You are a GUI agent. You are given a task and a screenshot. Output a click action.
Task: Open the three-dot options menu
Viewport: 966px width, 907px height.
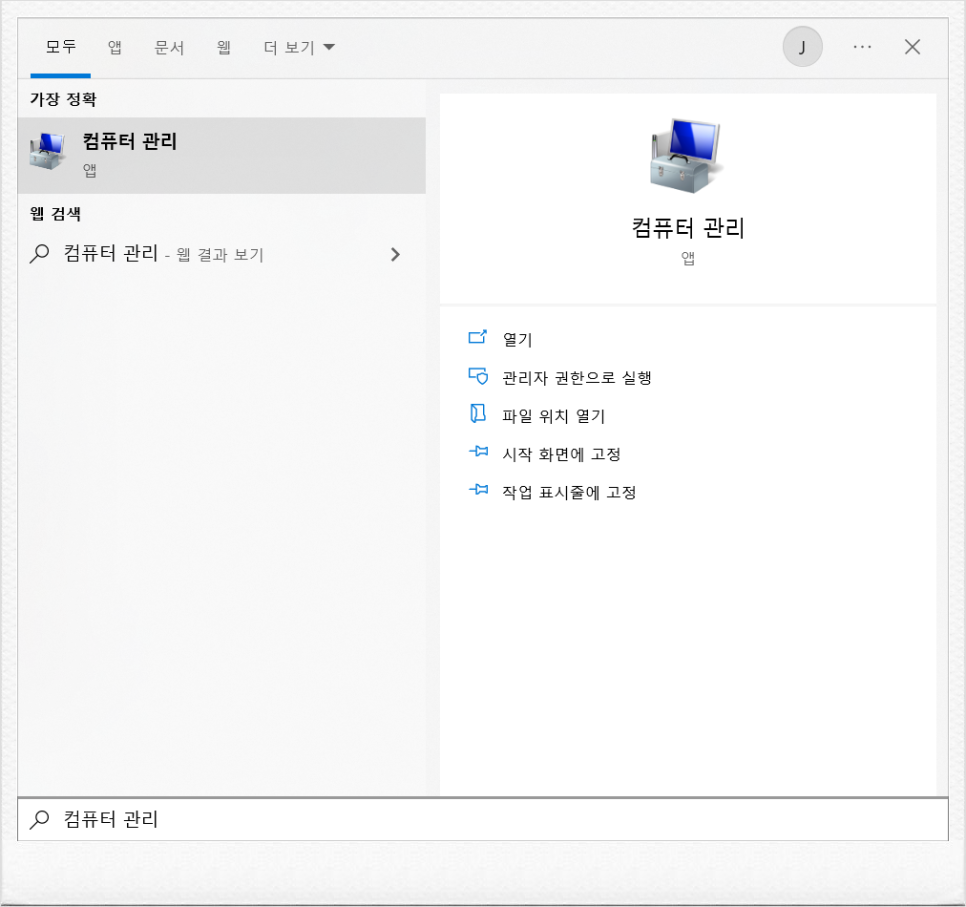pyautogui.click(x=862, y=47)
